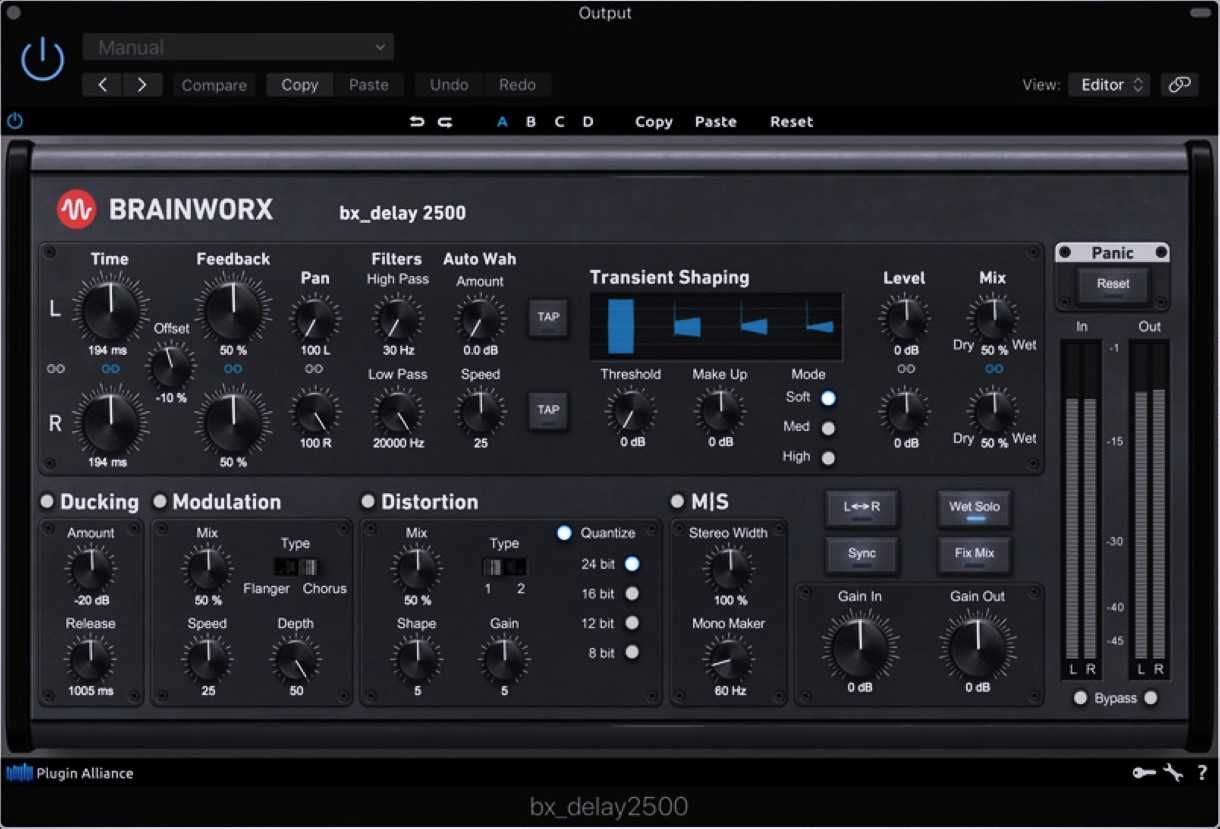
Task: Click the left Bypass indicator
Action: (x=1080, y=698)
